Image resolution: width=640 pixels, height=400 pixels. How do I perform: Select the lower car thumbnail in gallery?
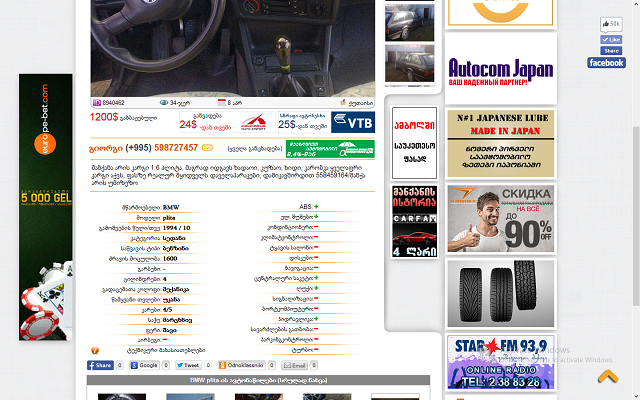(409, 64)
